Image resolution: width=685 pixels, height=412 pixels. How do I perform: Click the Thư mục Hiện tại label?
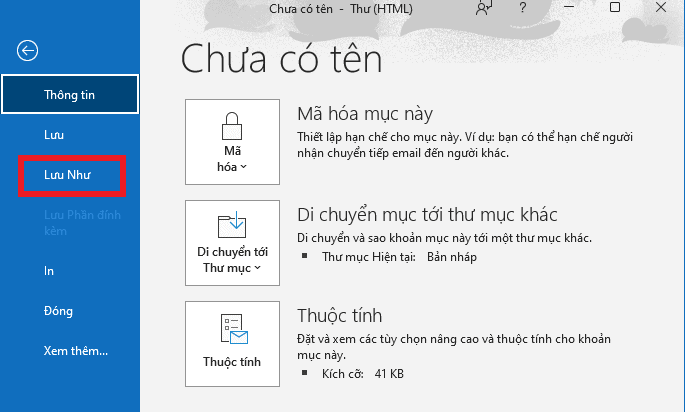(x=369, y=257)
